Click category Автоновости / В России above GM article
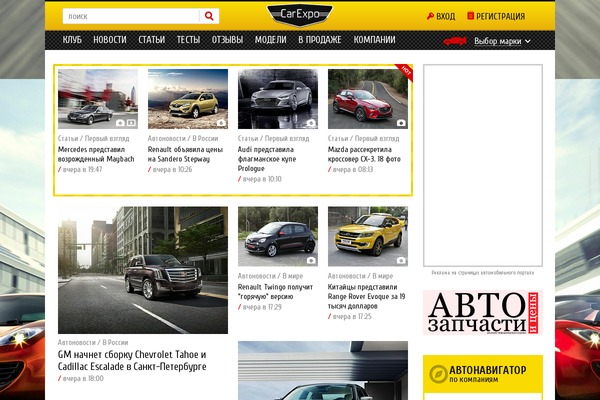Image resolution: width=600 pixels, height=400 pixels. [93, 342]
